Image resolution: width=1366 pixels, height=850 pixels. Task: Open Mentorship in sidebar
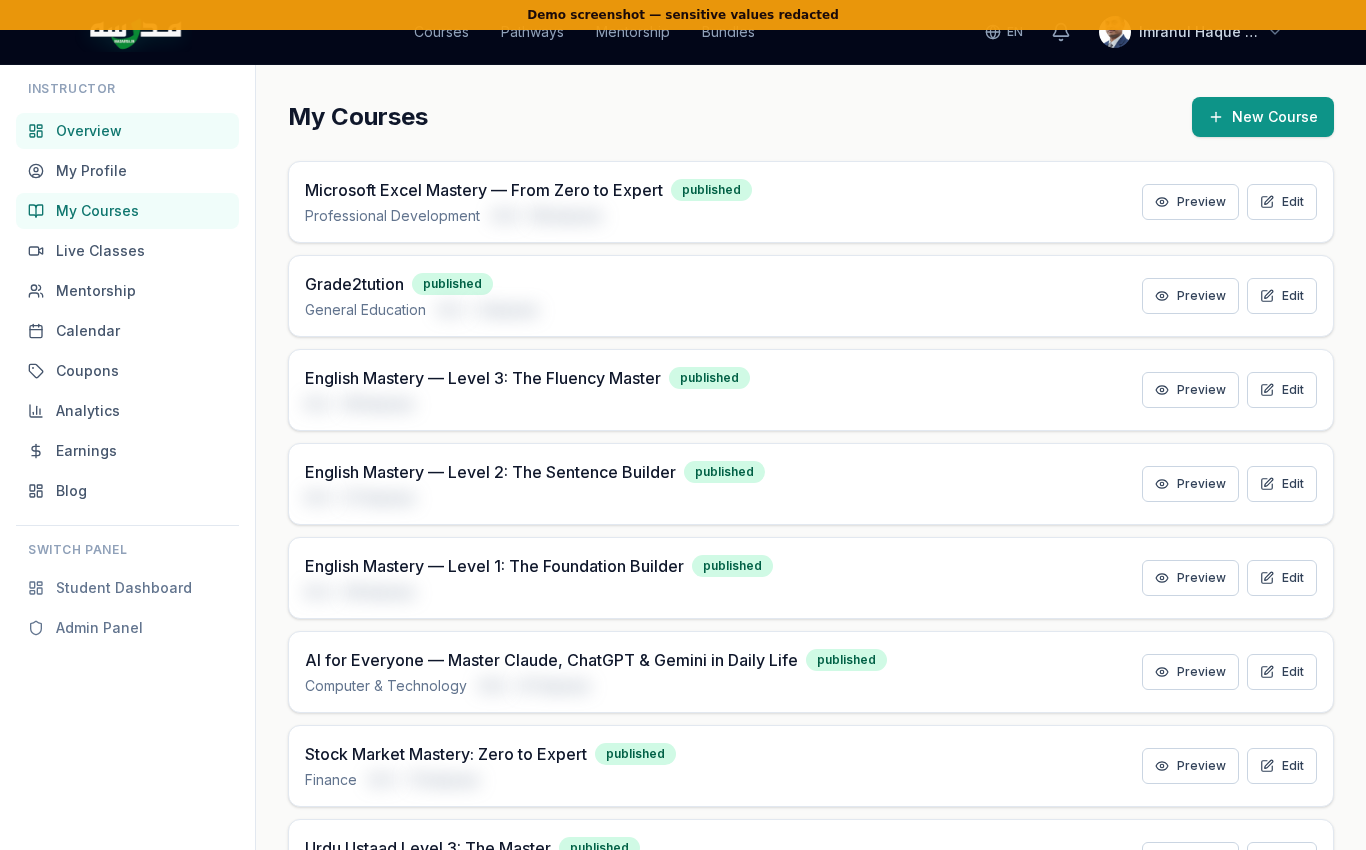click(127, 291)
